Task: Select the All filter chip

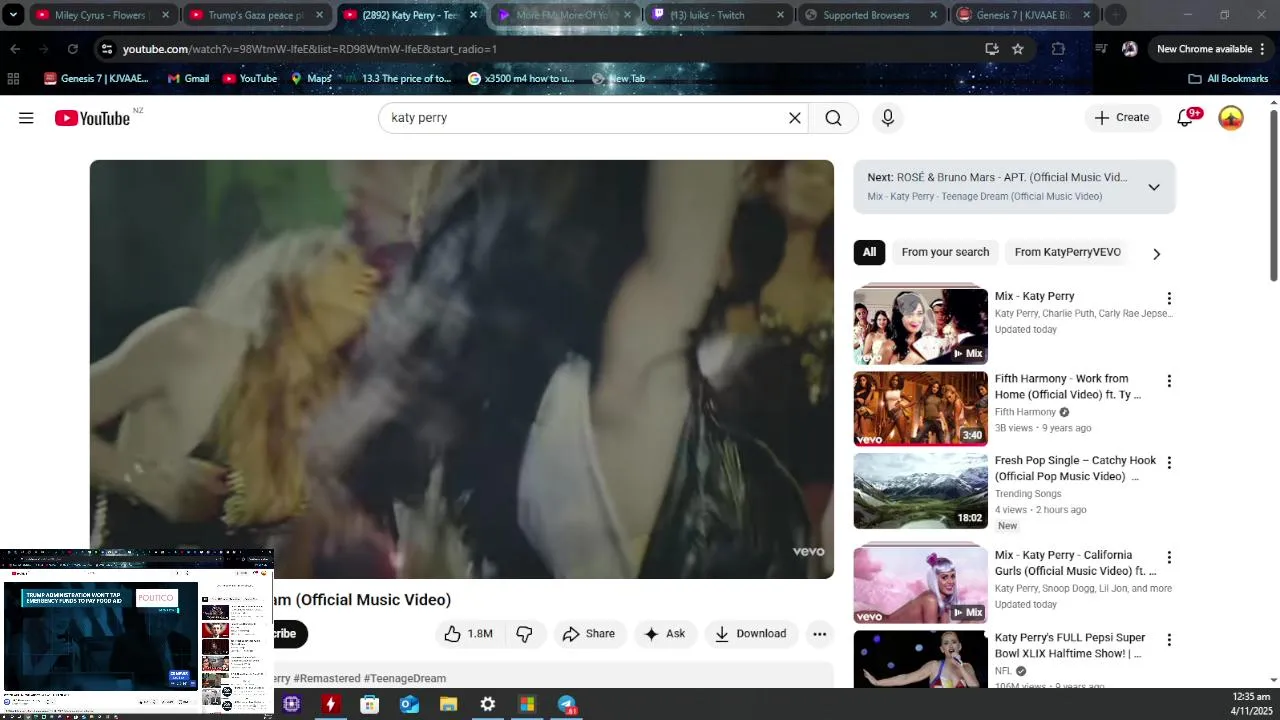Action: click(x=869, y=252)
